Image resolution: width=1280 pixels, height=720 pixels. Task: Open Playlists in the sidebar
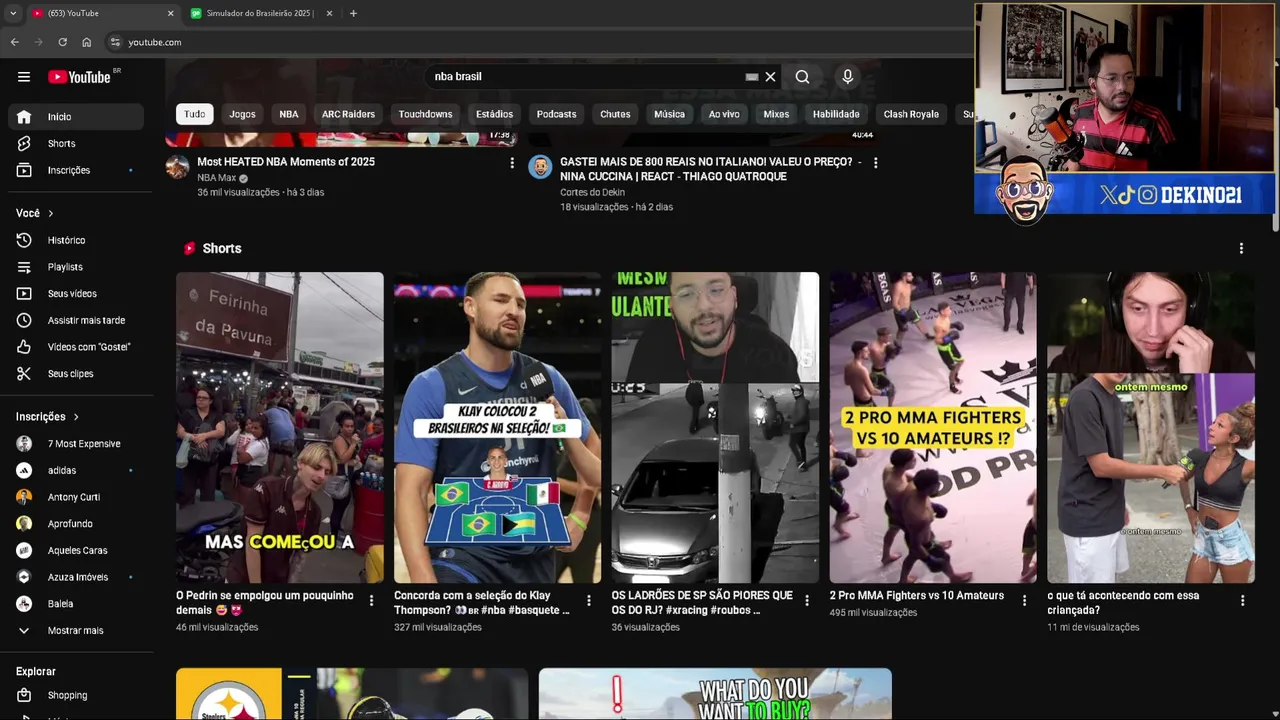coord(76,267)
